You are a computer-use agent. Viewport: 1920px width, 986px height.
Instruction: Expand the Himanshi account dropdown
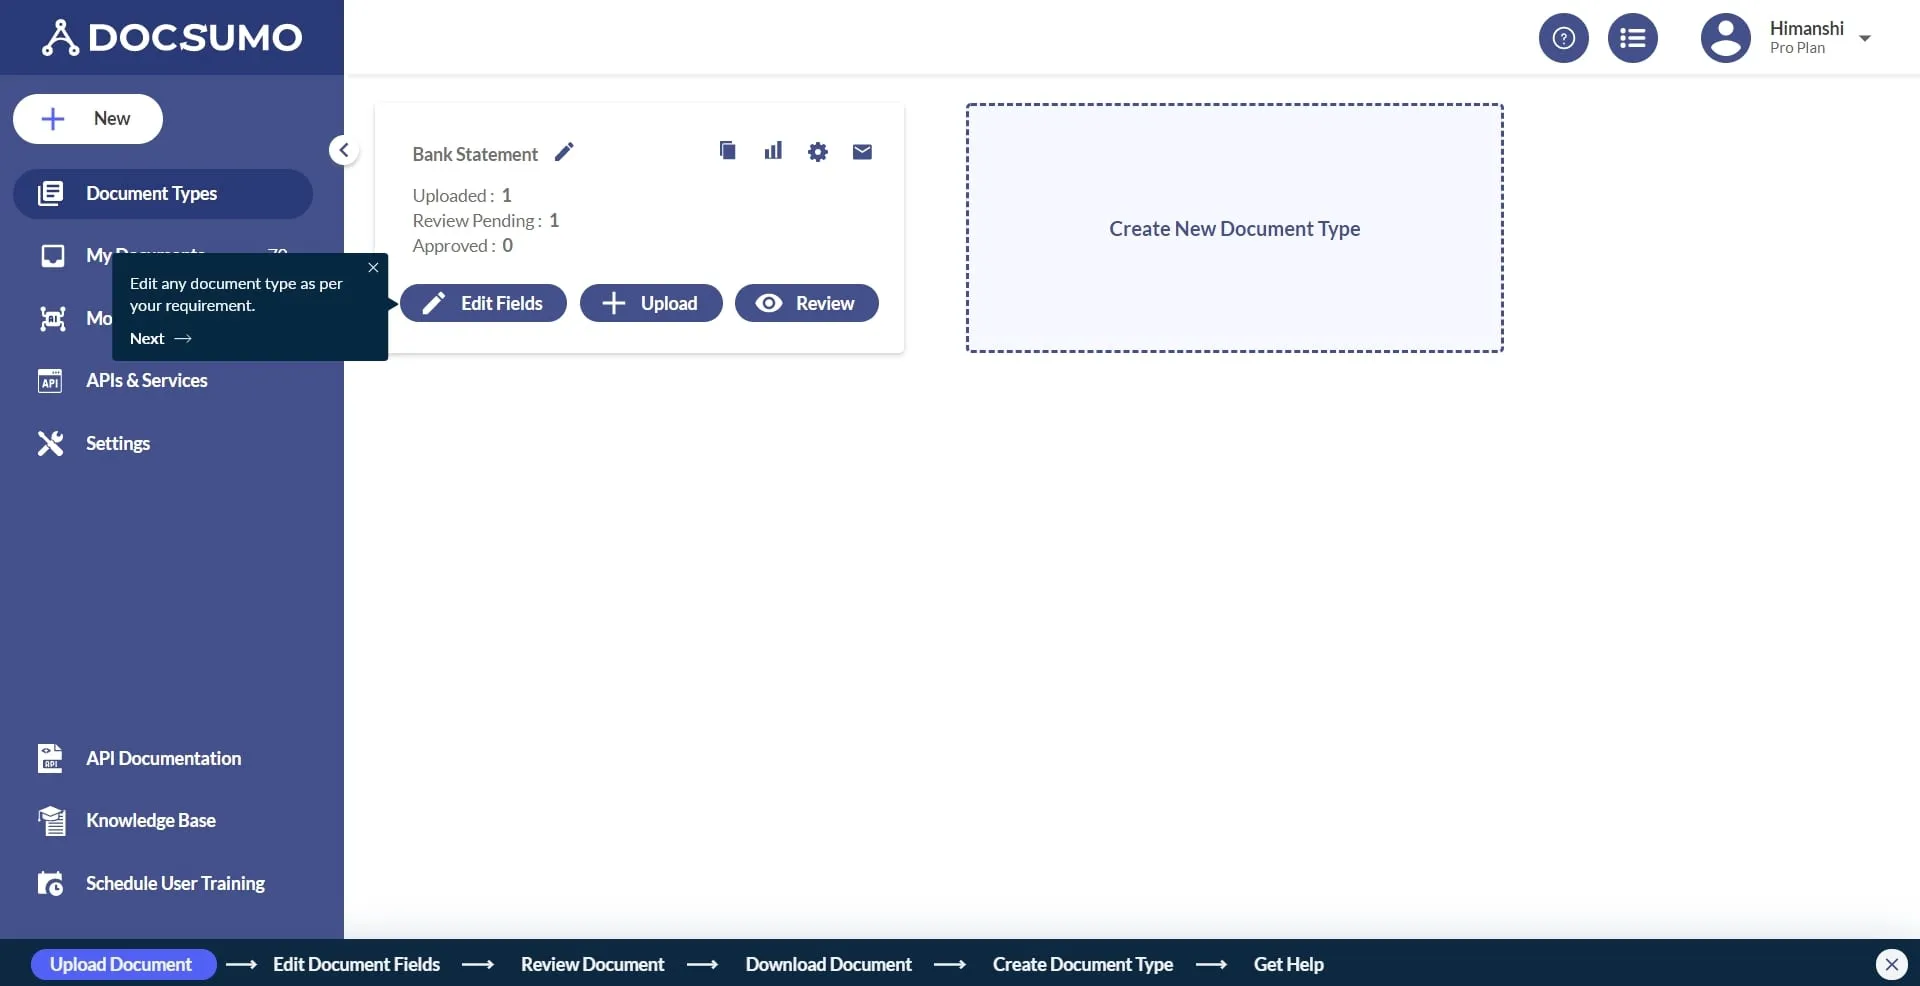pos(1866,38)
